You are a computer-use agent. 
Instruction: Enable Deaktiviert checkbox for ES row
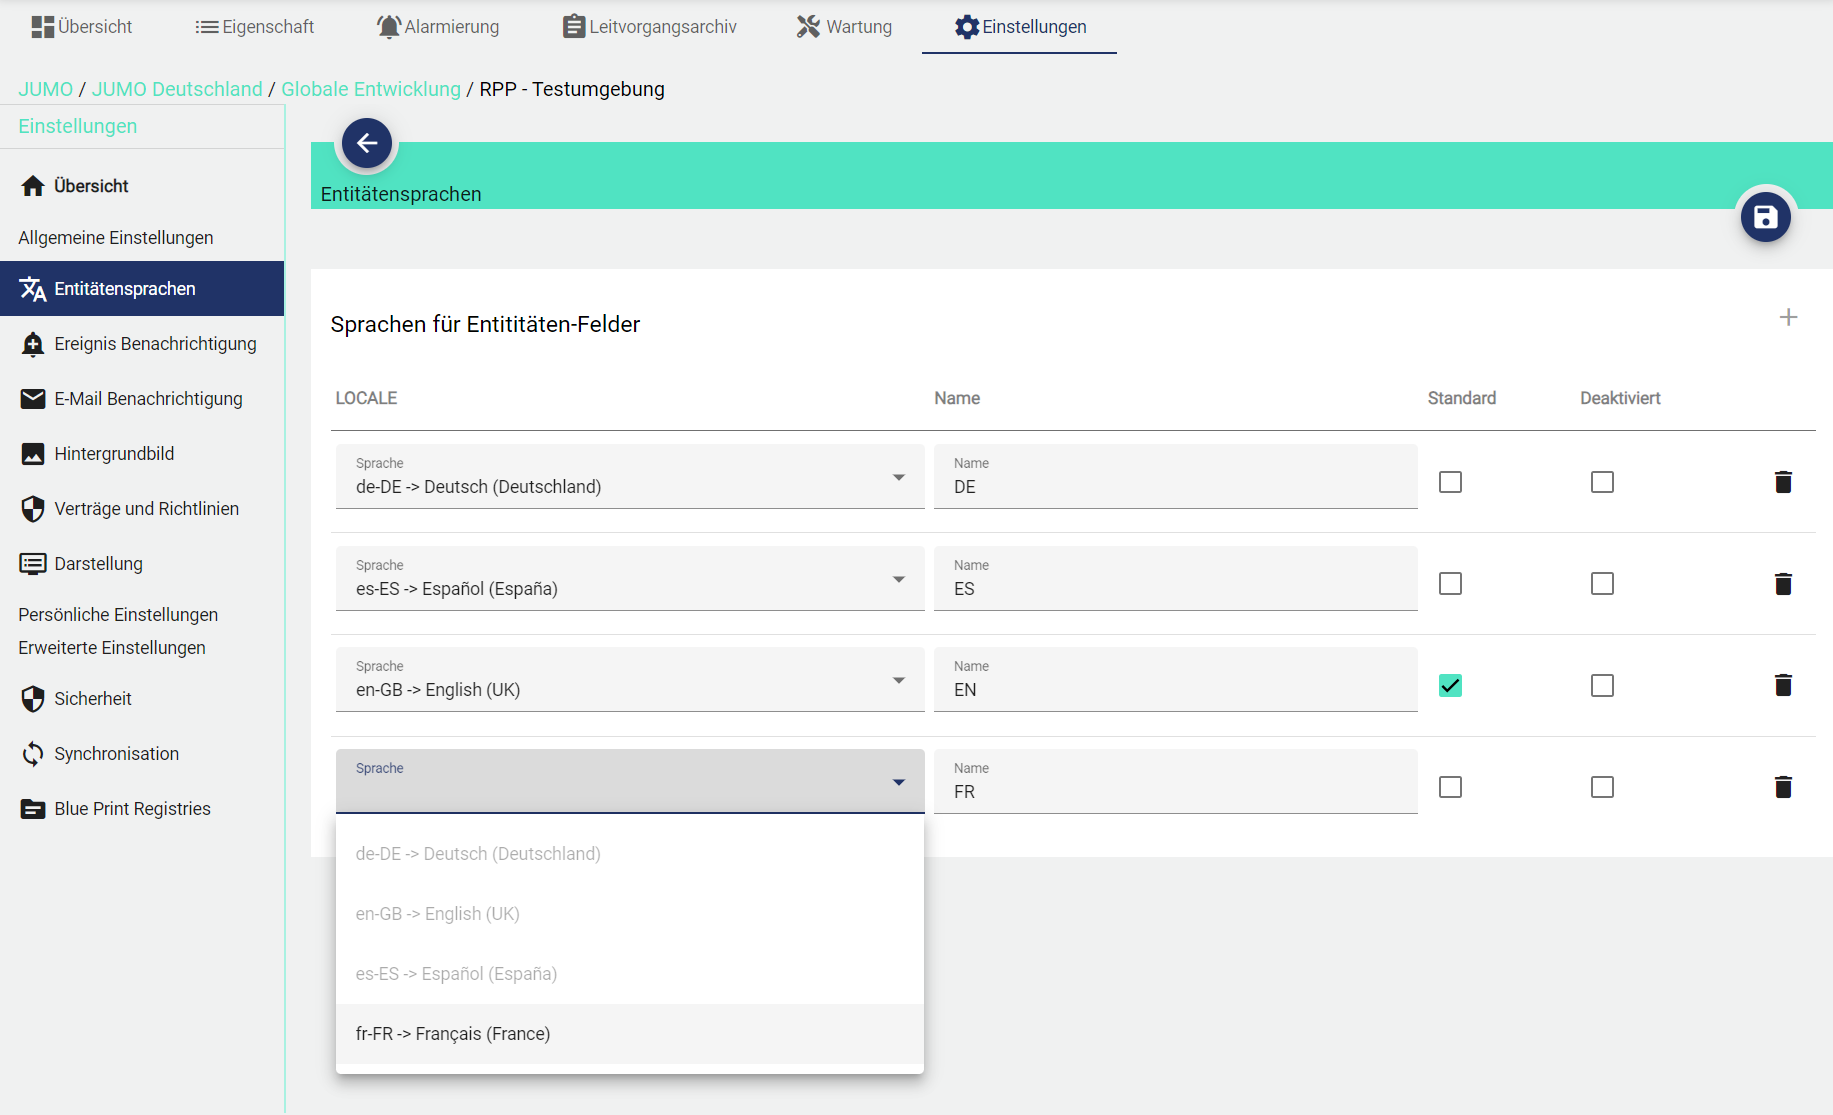(x=1602, y=584)
